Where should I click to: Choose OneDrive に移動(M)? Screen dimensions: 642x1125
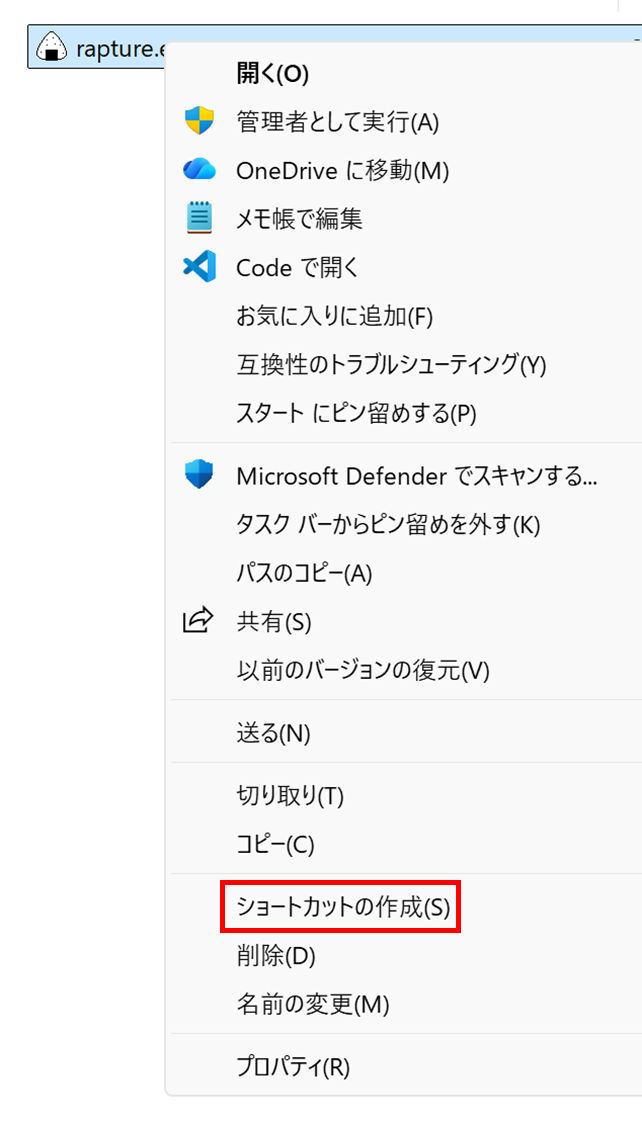[342, 171]
